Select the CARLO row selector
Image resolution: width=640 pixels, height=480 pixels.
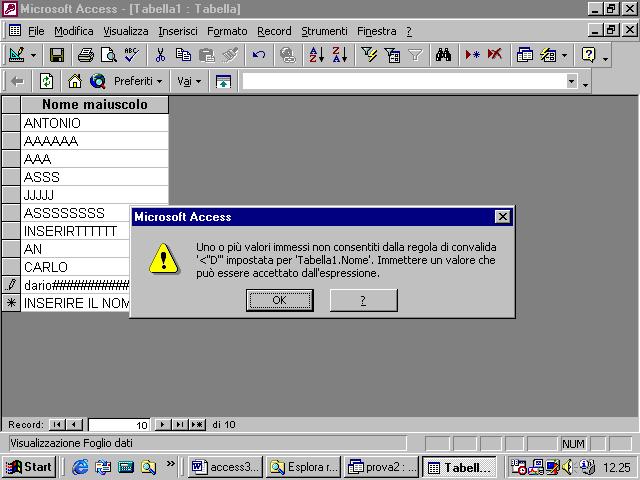[11, 267]
